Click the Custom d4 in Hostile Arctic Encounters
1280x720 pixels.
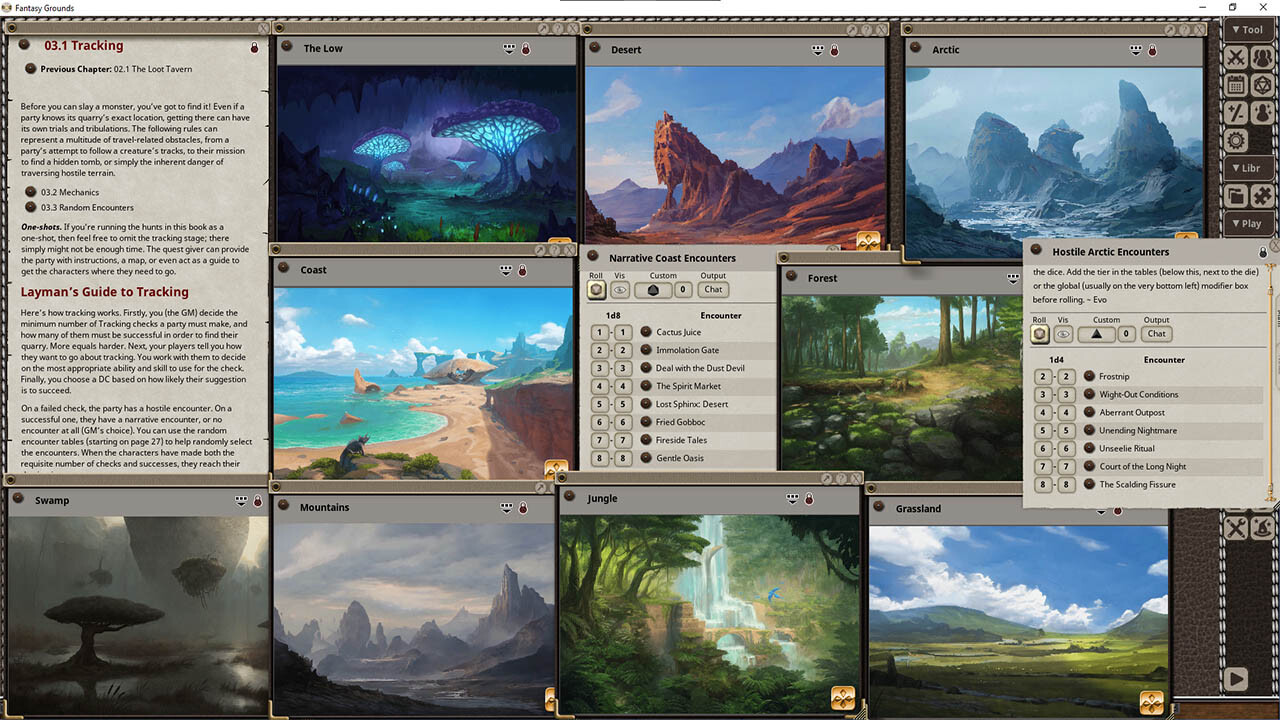pos(1096,334)
